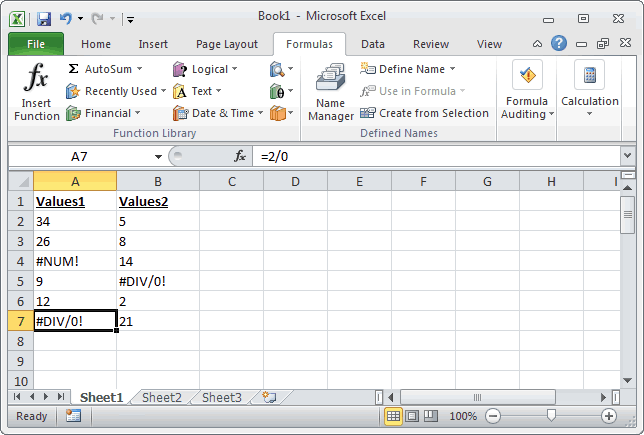The image size is (644, 435).
Task: Open Recently Used functions list
Action: pos(116,91)
